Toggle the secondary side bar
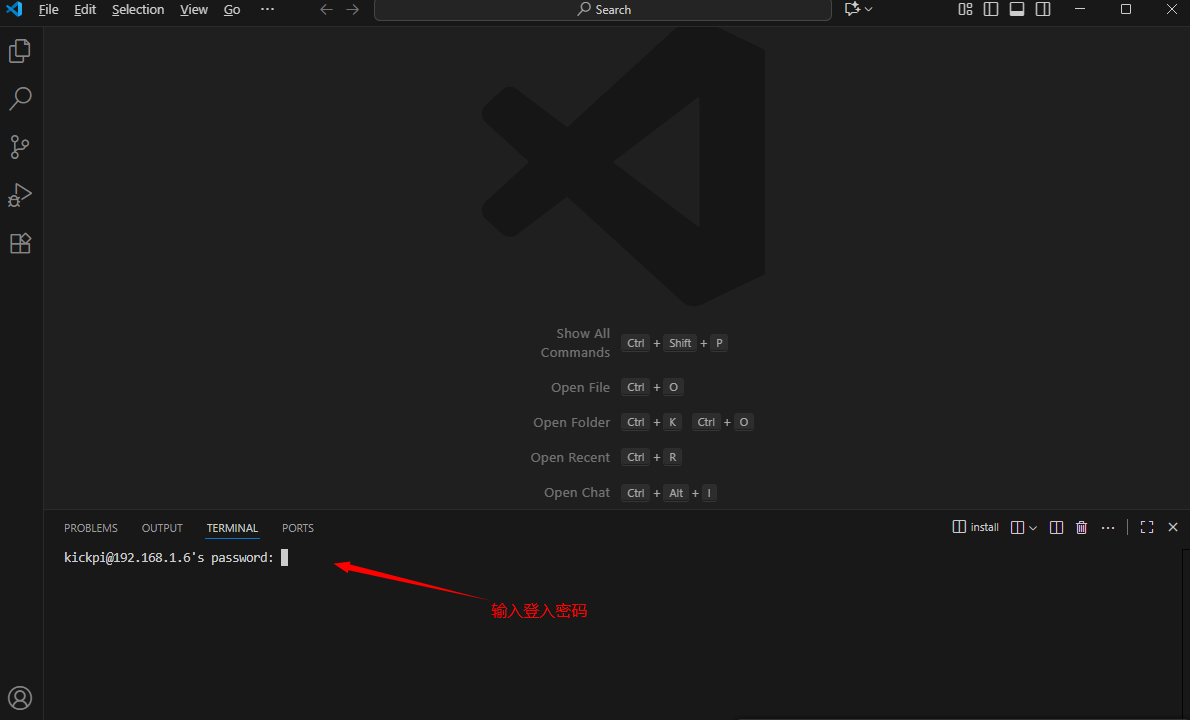Screen dimensions: 1190x720 (1044, 9)
